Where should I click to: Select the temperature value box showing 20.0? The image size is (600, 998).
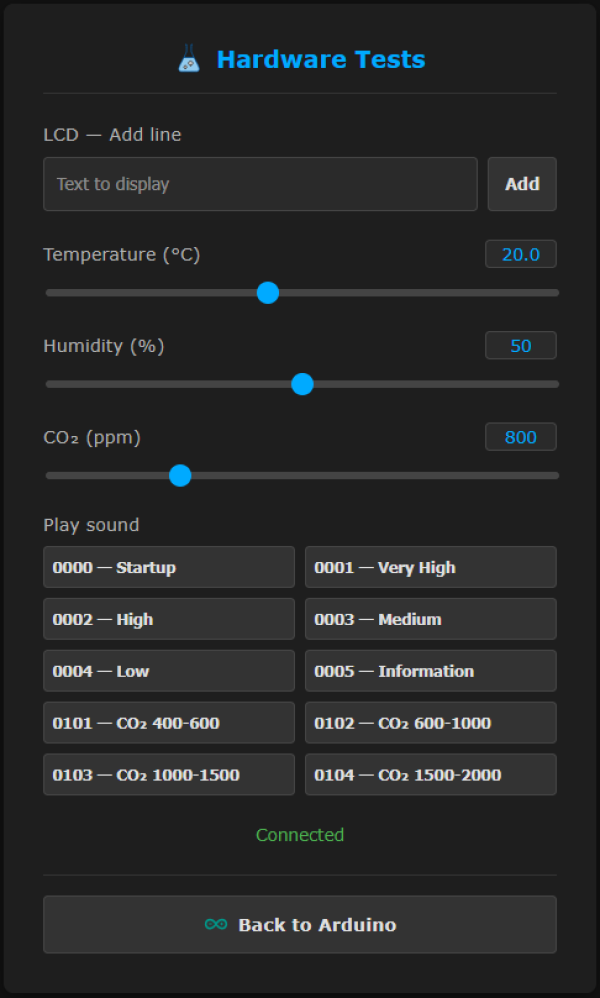pos(520,255)
